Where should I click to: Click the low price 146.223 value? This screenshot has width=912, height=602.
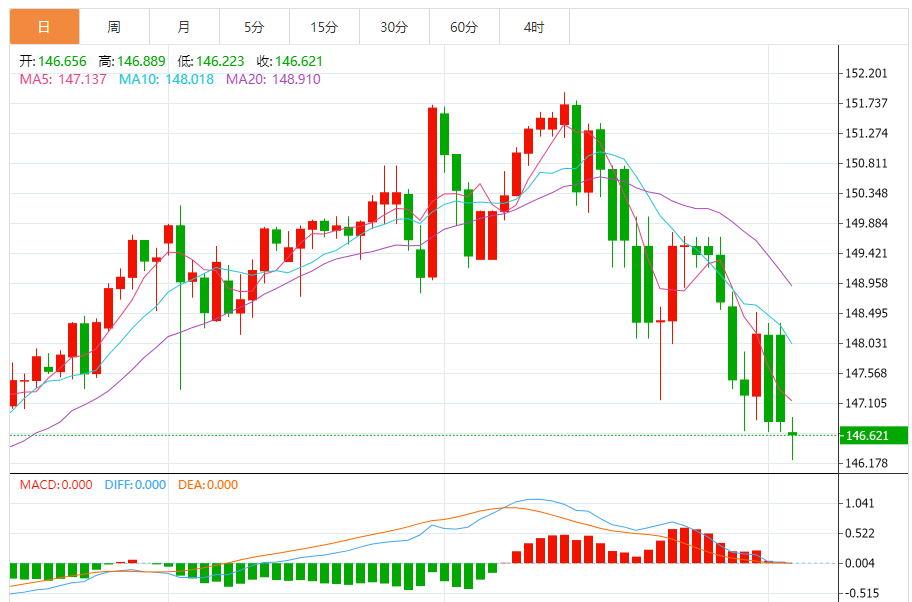click(220, 61)
